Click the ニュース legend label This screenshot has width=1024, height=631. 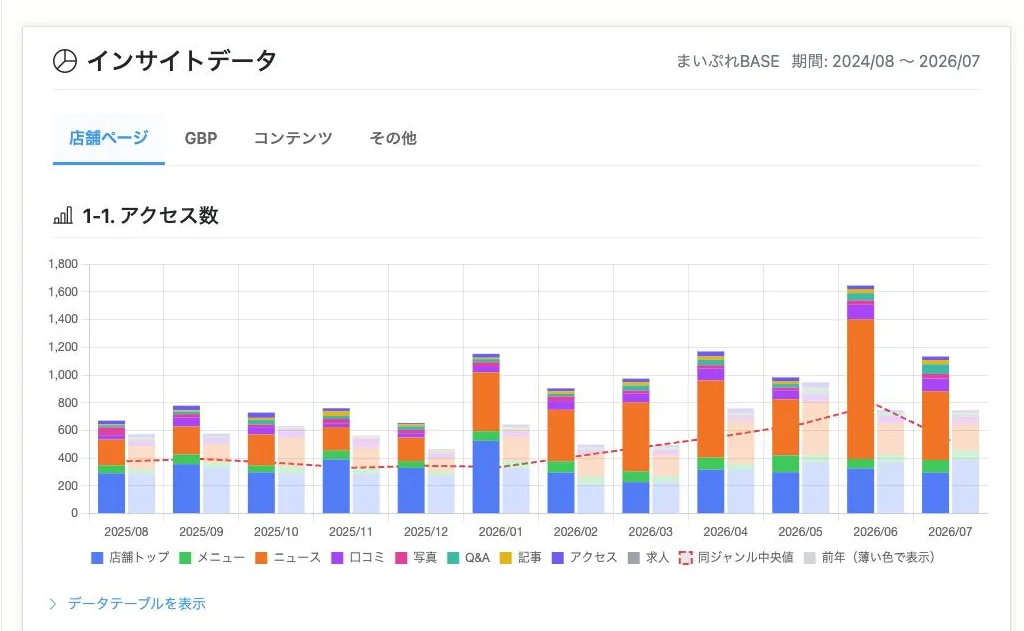[x=297, y=557]
